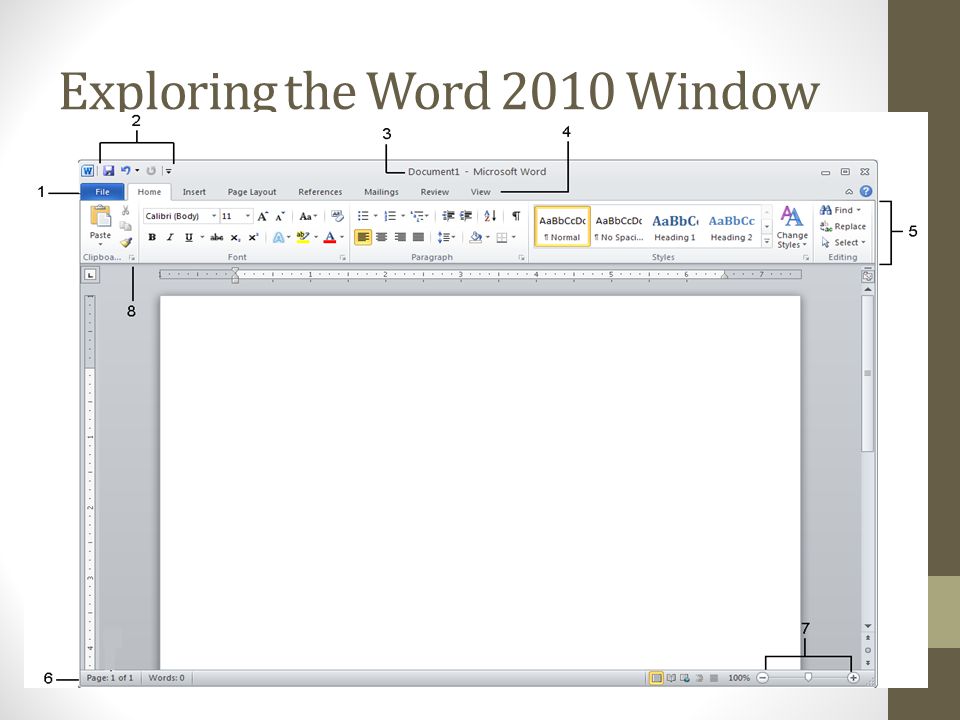This screenshot has width=960, height=720.
Task: Switch to the Mailings tab
Action: point(381,192)
